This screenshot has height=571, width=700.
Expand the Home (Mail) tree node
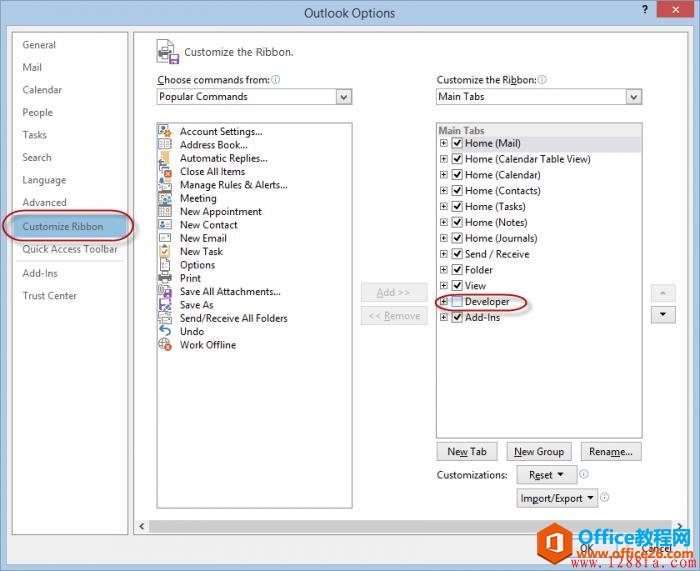click(x=444, y=143)
